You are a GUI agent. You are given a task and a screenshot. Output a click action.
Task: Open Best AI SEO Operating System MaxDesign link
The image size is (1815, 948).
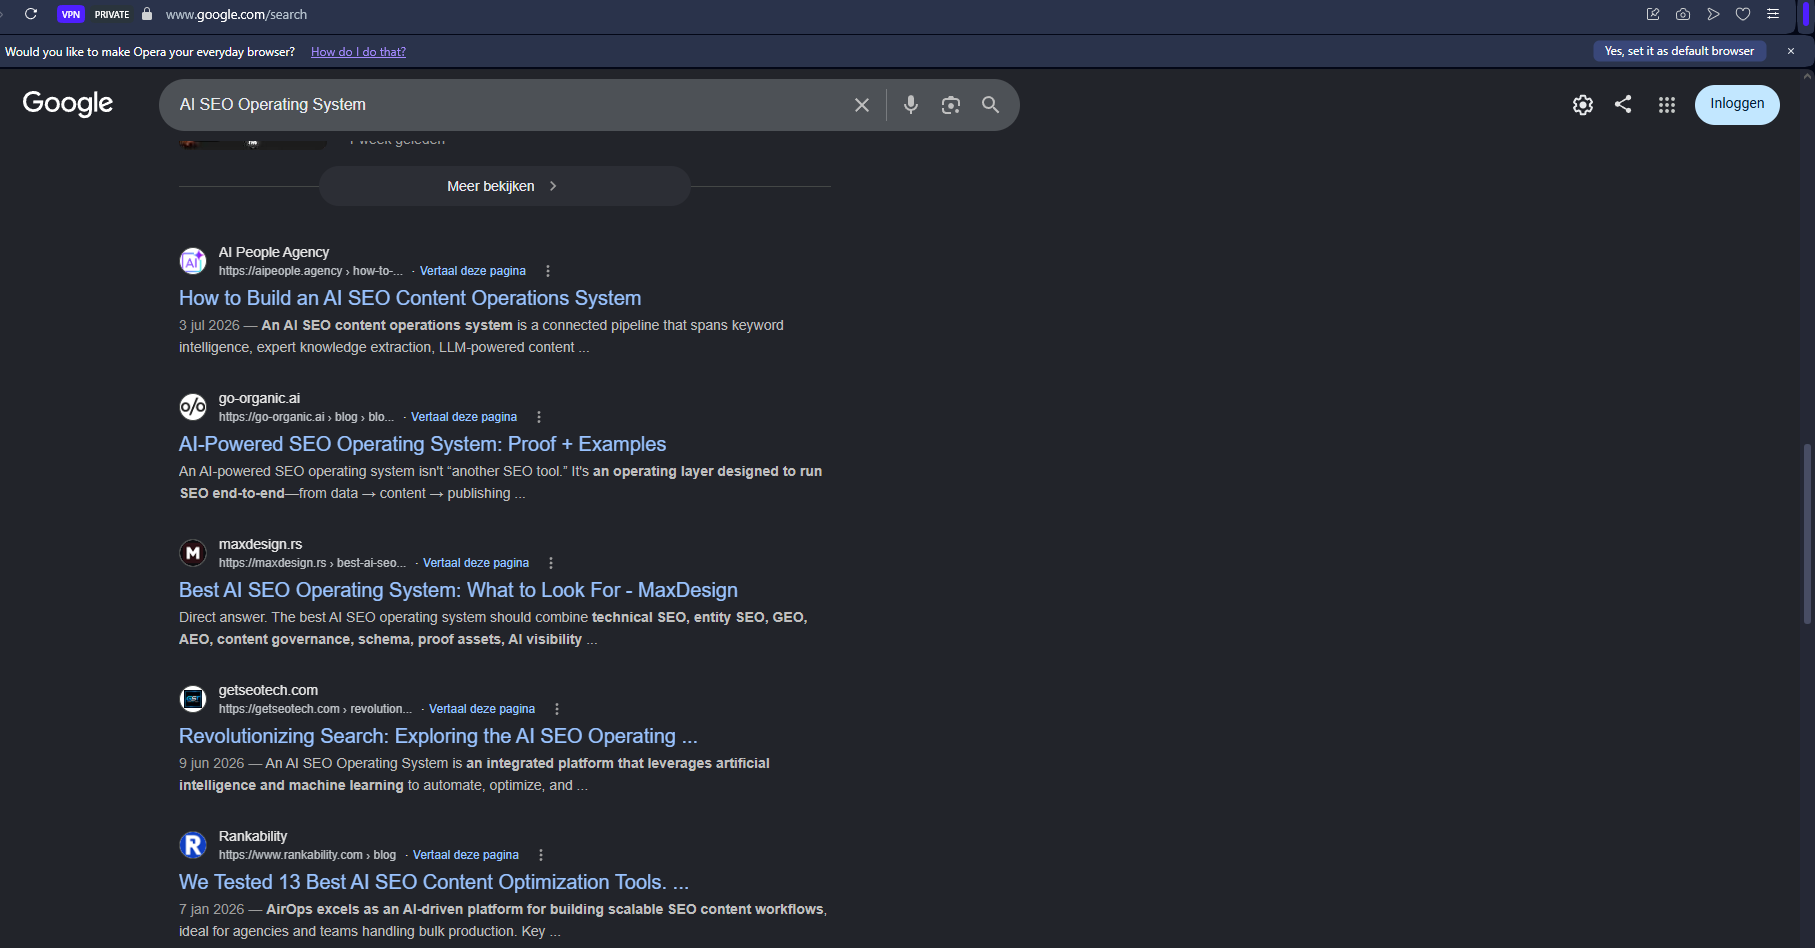coord(458,590)
